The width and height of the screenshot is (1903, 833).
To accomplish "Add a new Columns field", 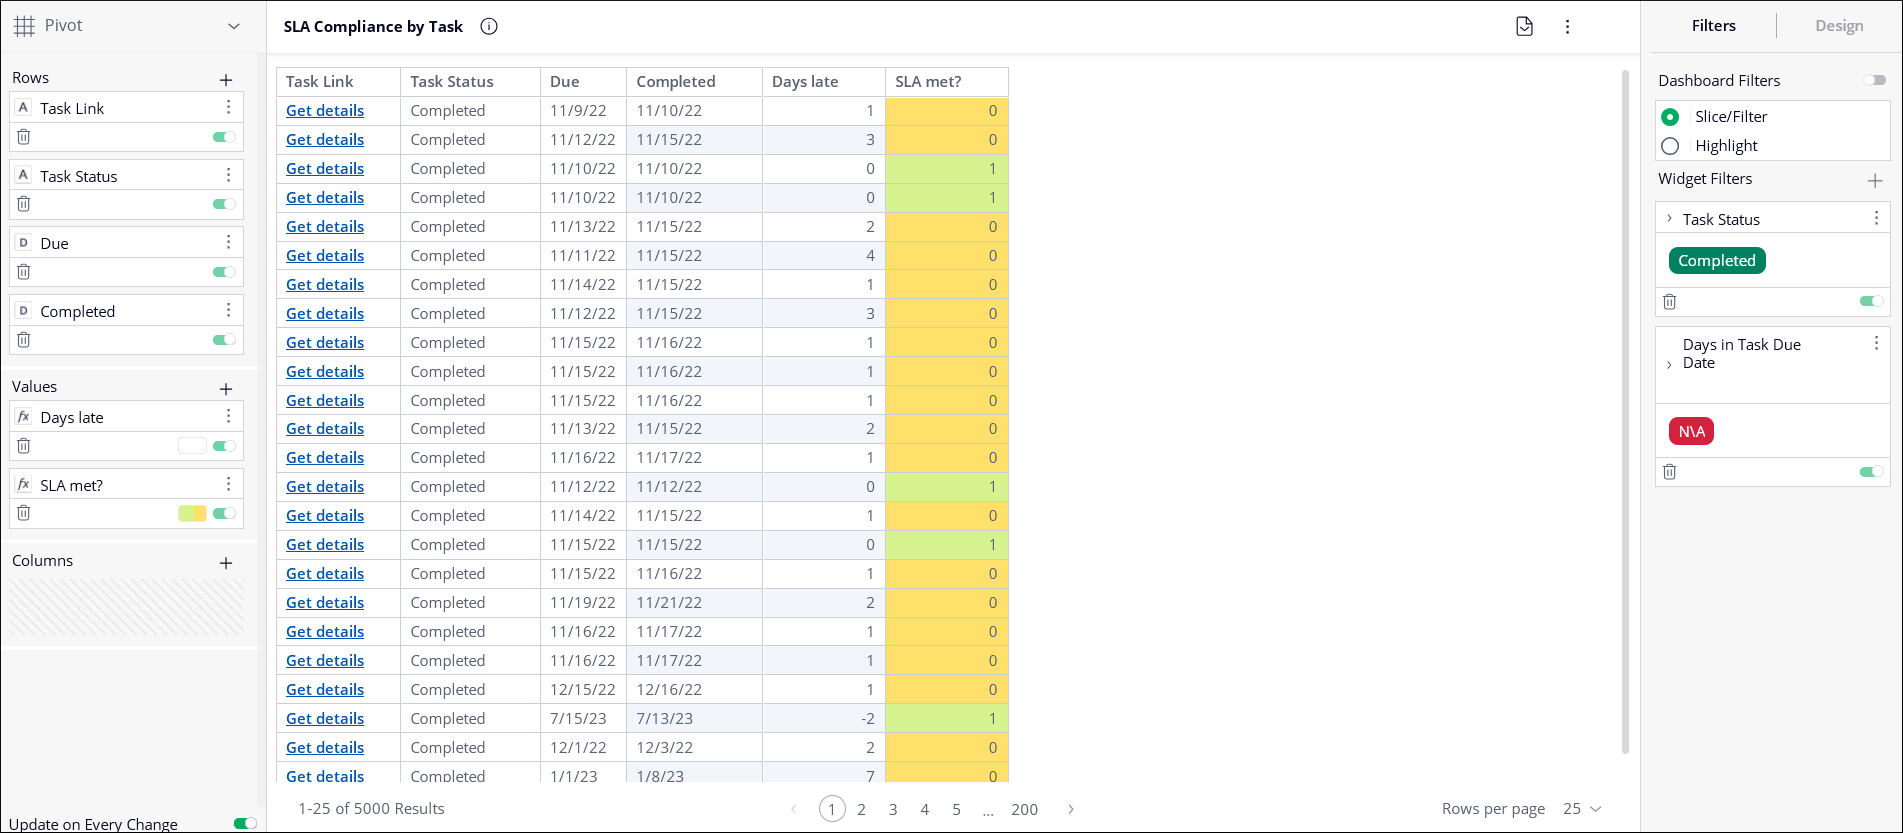I will [226, 563].
